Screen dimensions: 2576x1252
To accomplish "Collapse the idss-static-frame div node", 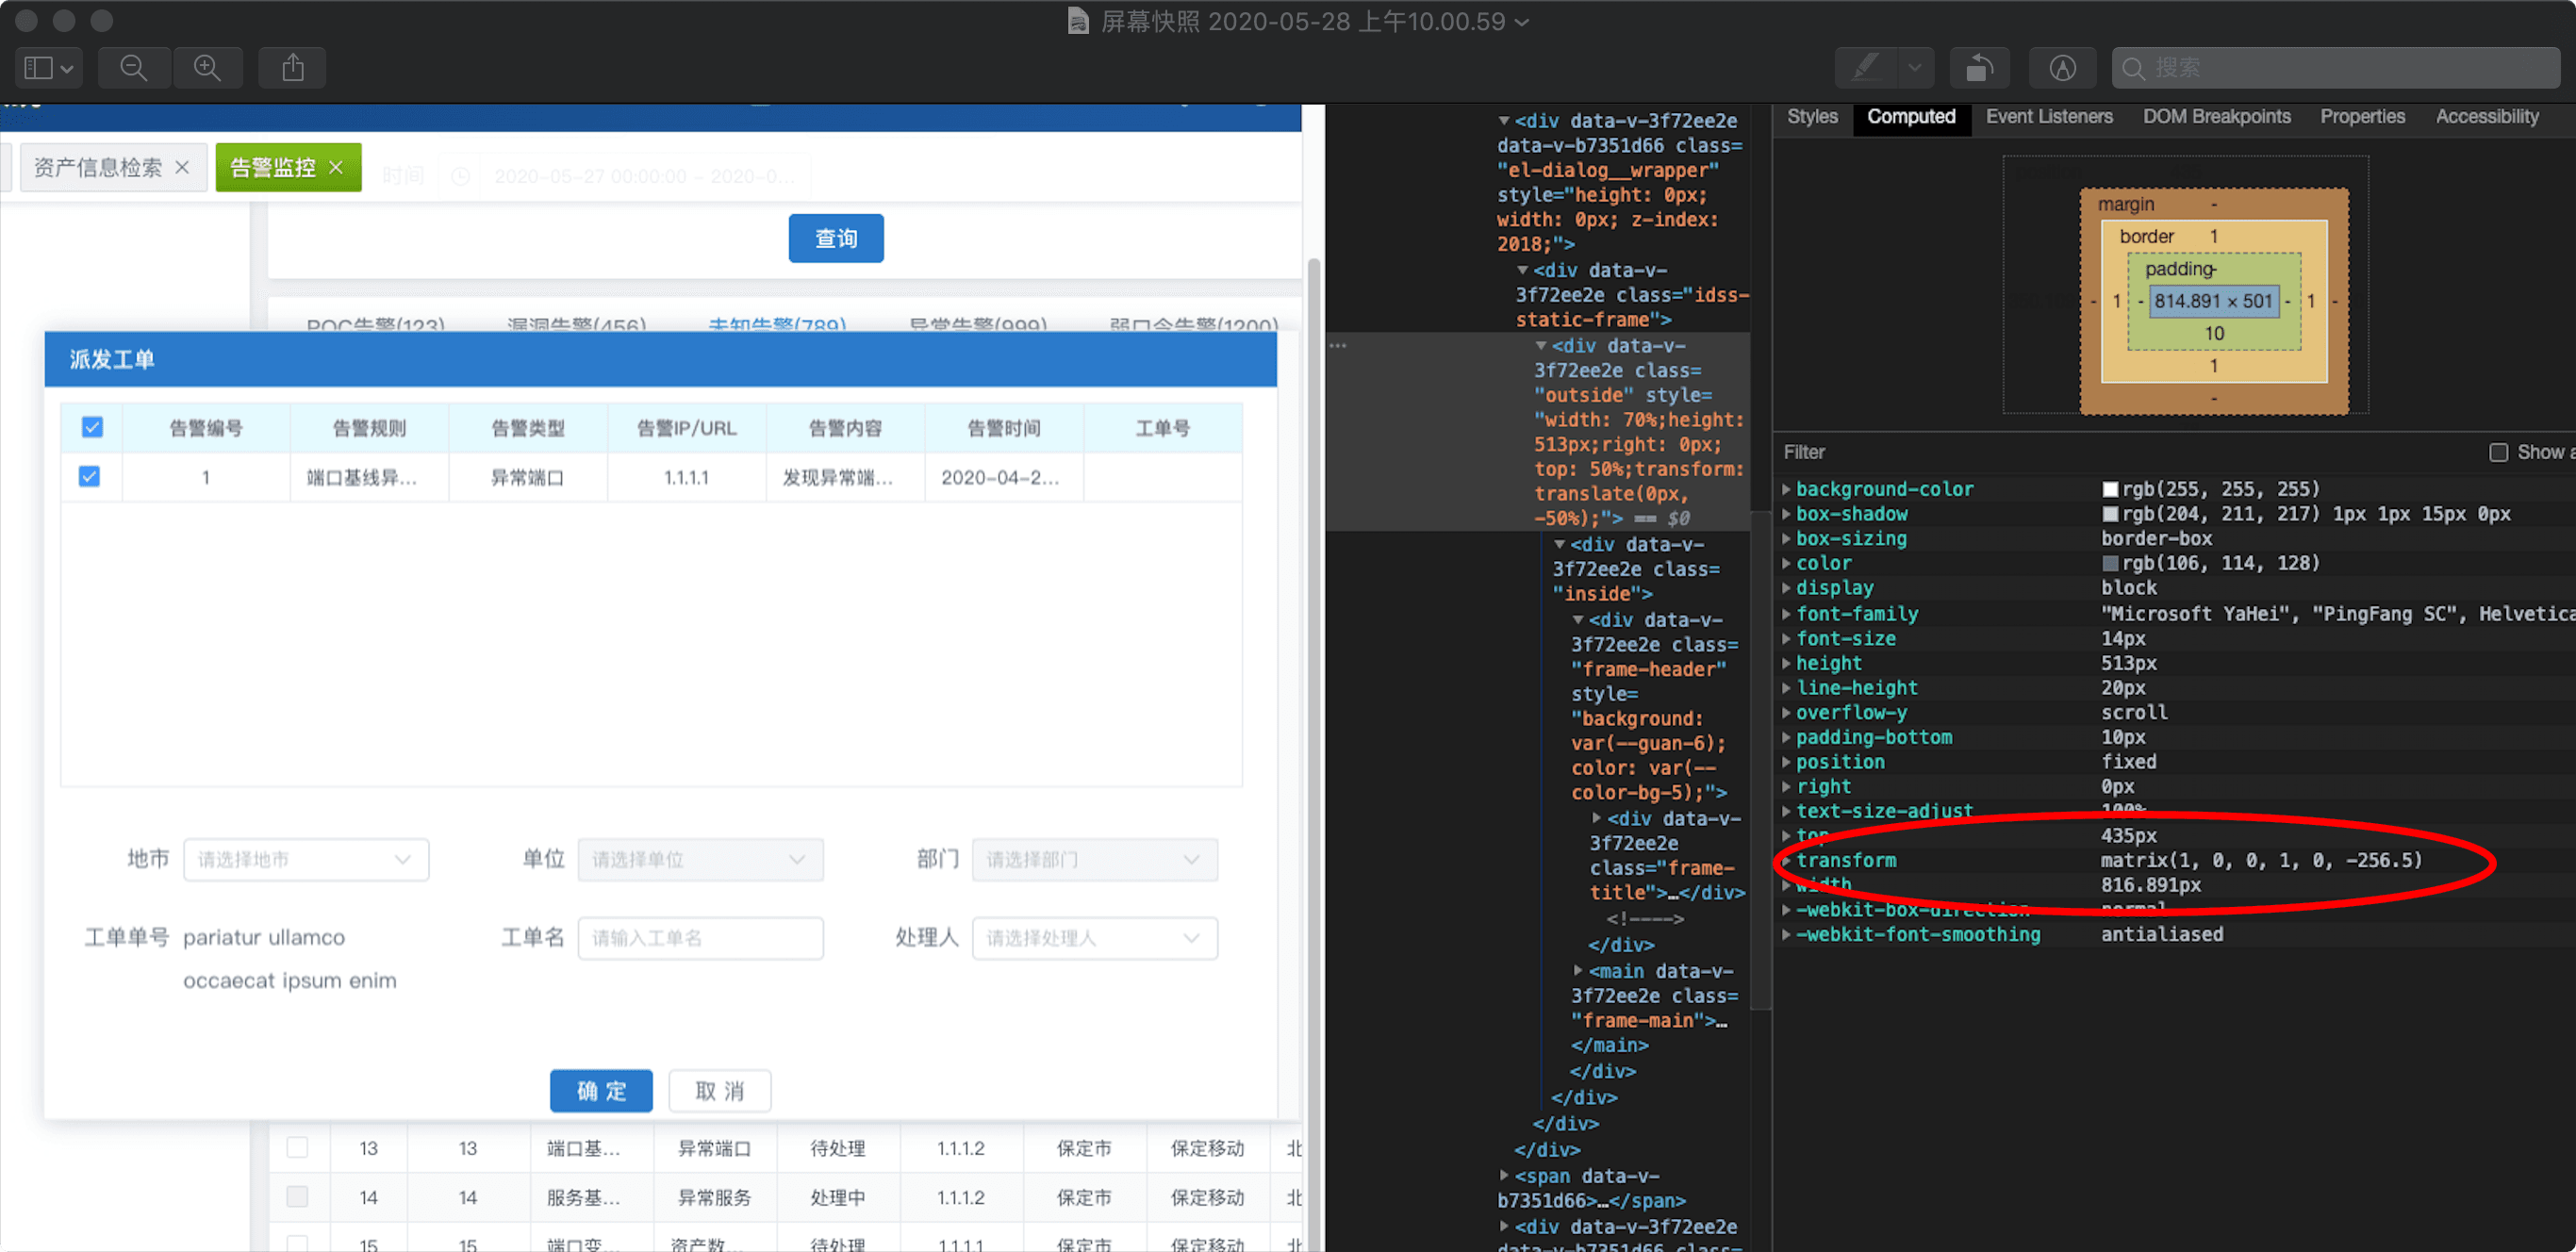I will [1522, 270].
